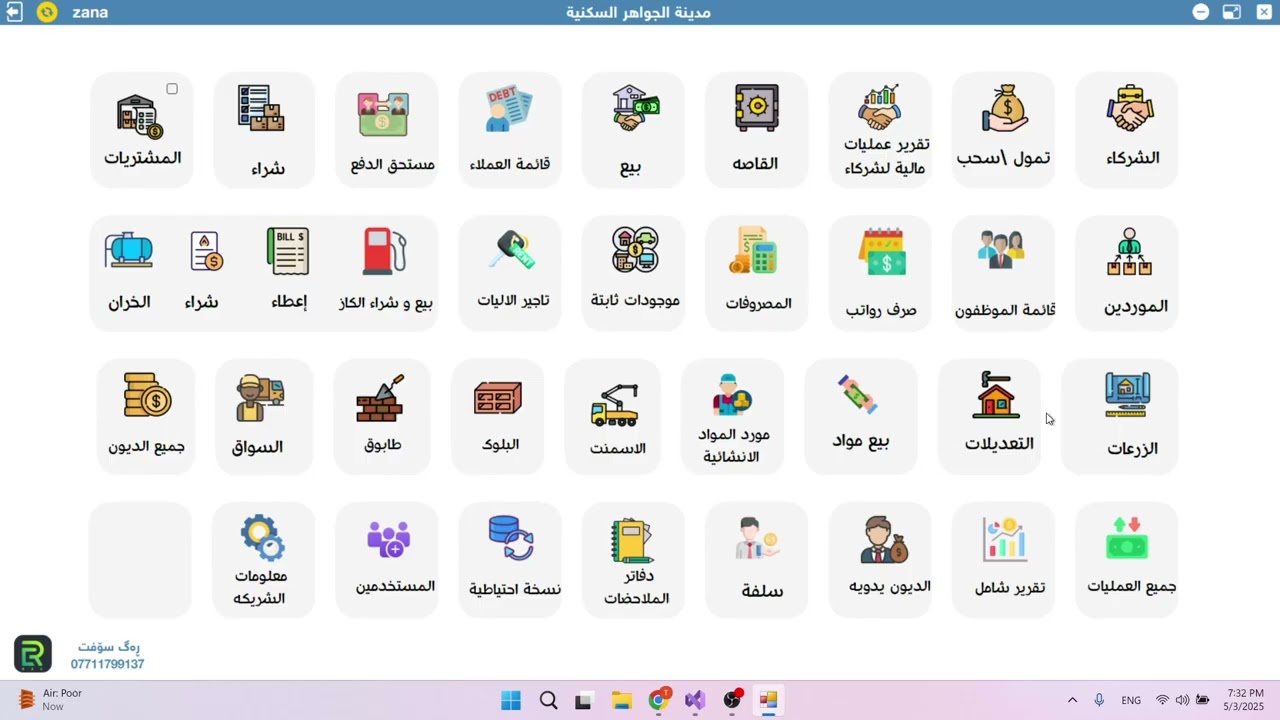Screen dimensions: 1280x720
Task: Open التعديلات house renovation icon
Action: 996,395
